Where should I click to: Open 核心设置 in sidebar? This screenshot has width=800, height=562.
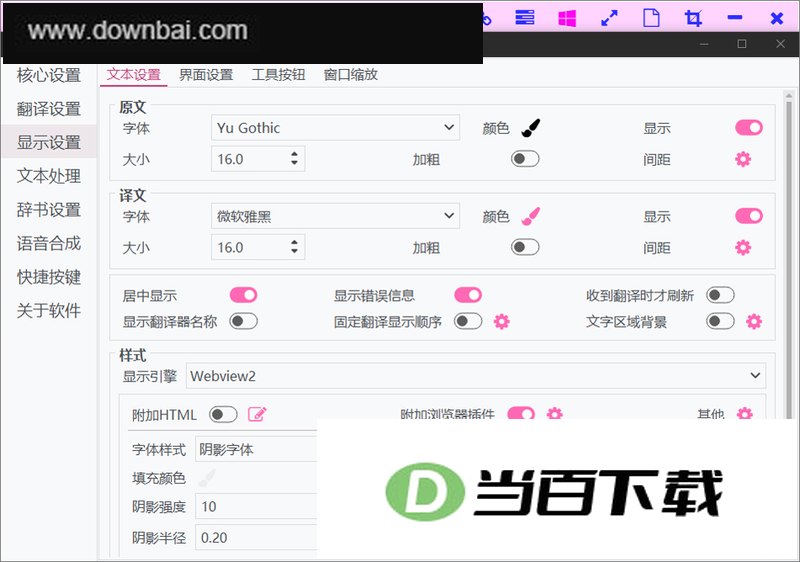coord(48,75)
